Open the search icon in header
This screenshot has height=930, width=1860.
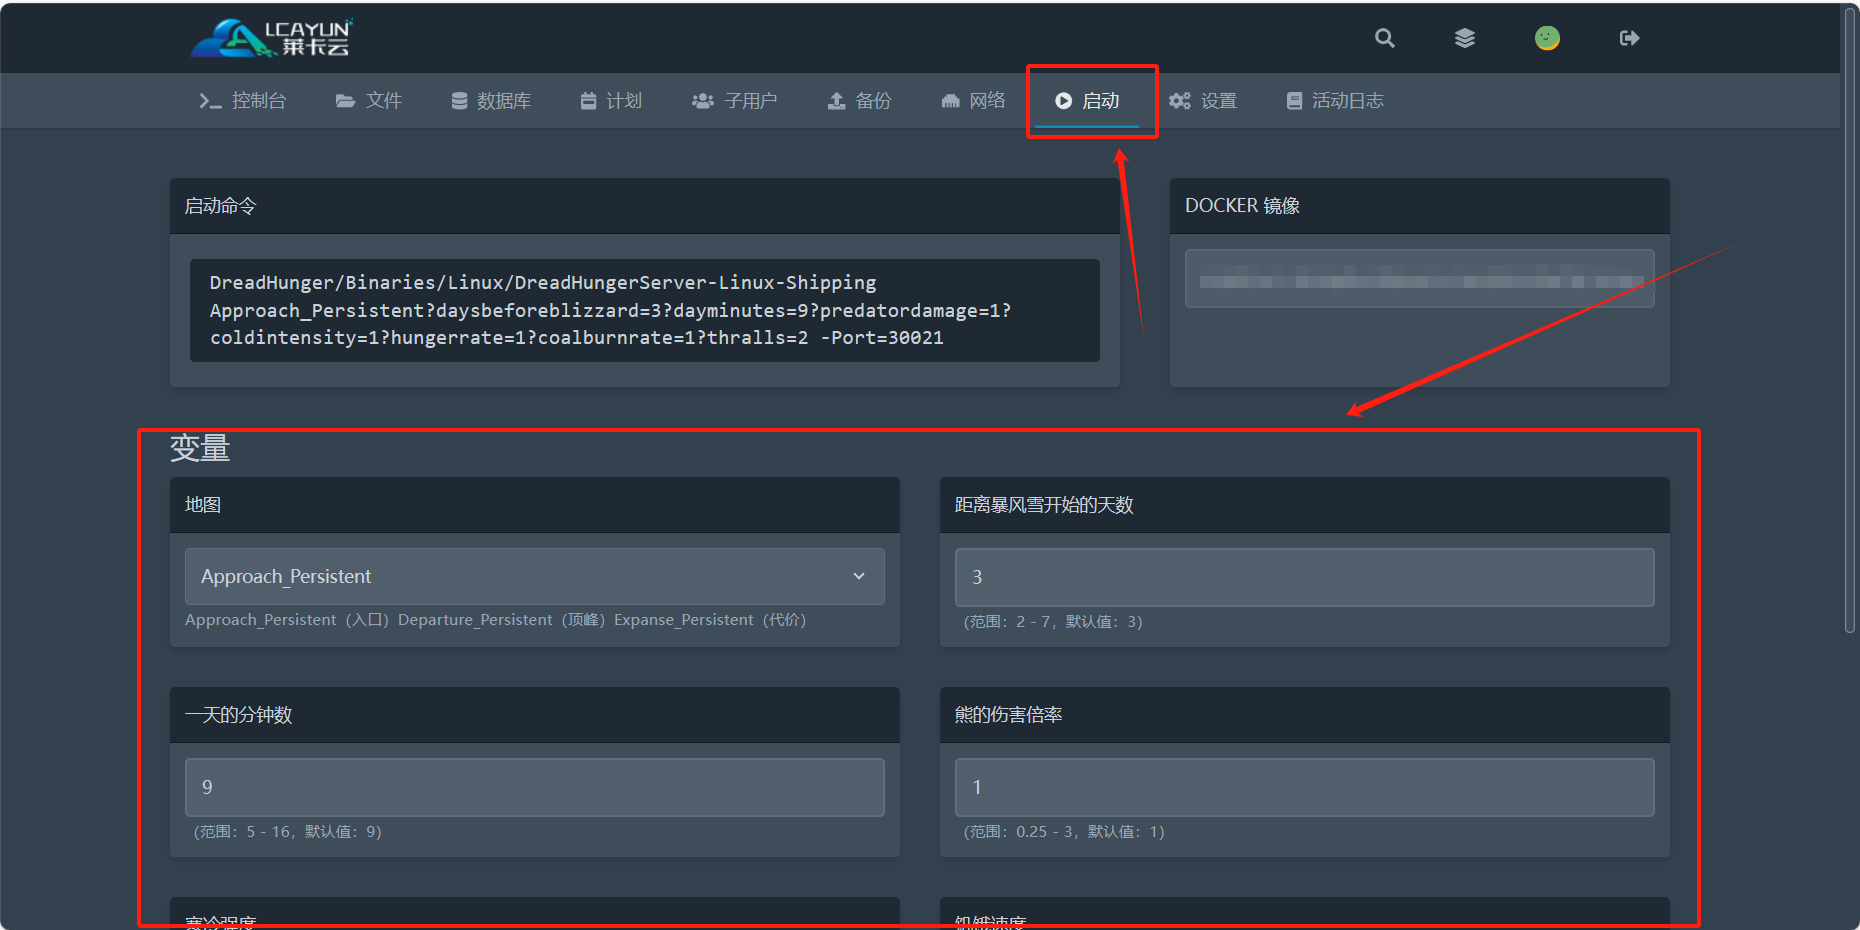point(1384,38)
